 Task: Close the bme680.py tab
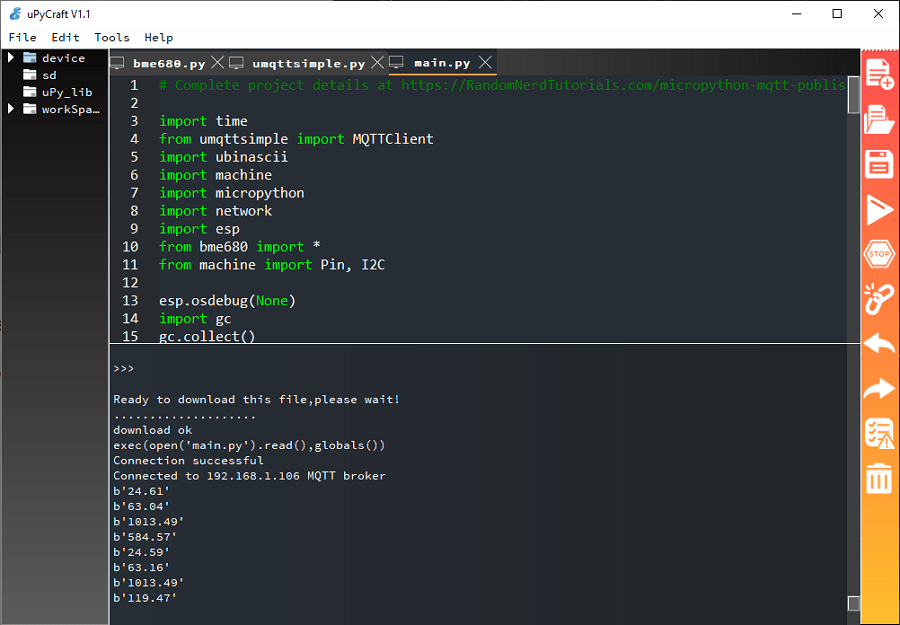pyautogui.click(x=218, y=61)
